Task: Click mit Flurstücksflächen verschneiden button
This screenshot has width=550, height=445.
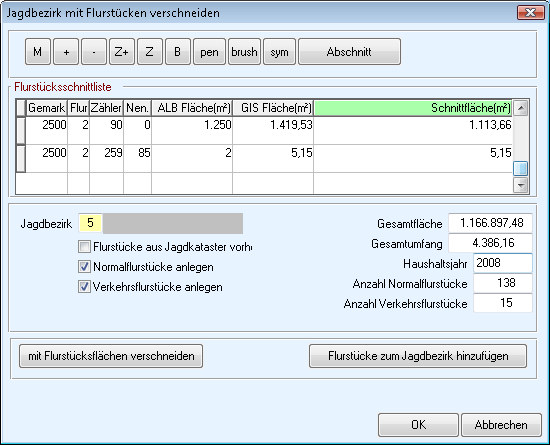Action: pos(111,356)
